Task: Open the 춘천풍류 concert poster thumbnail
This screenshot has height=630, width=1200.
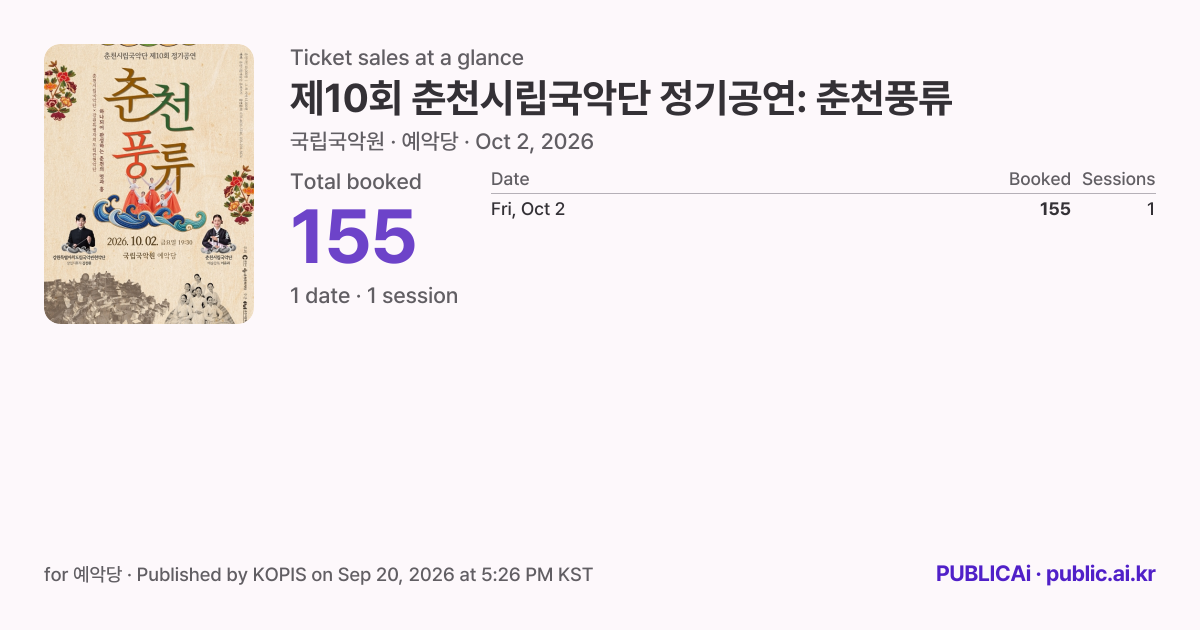Action: 149,184
